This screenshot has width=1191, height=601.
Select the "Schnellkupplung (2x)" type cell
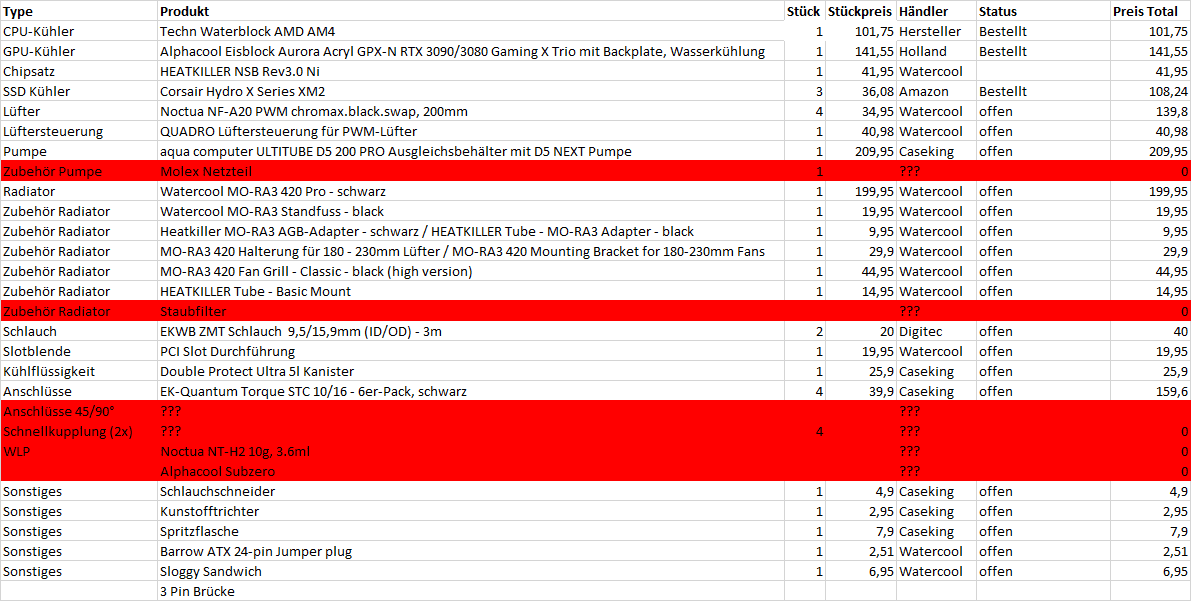79,432
